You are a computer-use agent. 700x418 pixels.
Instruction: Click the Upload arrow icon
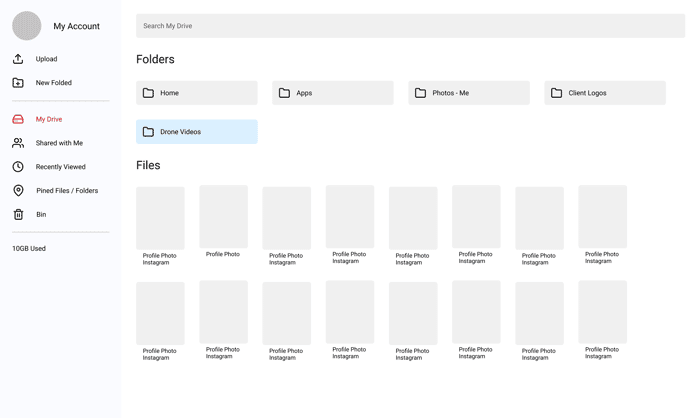tap(18, 59)
